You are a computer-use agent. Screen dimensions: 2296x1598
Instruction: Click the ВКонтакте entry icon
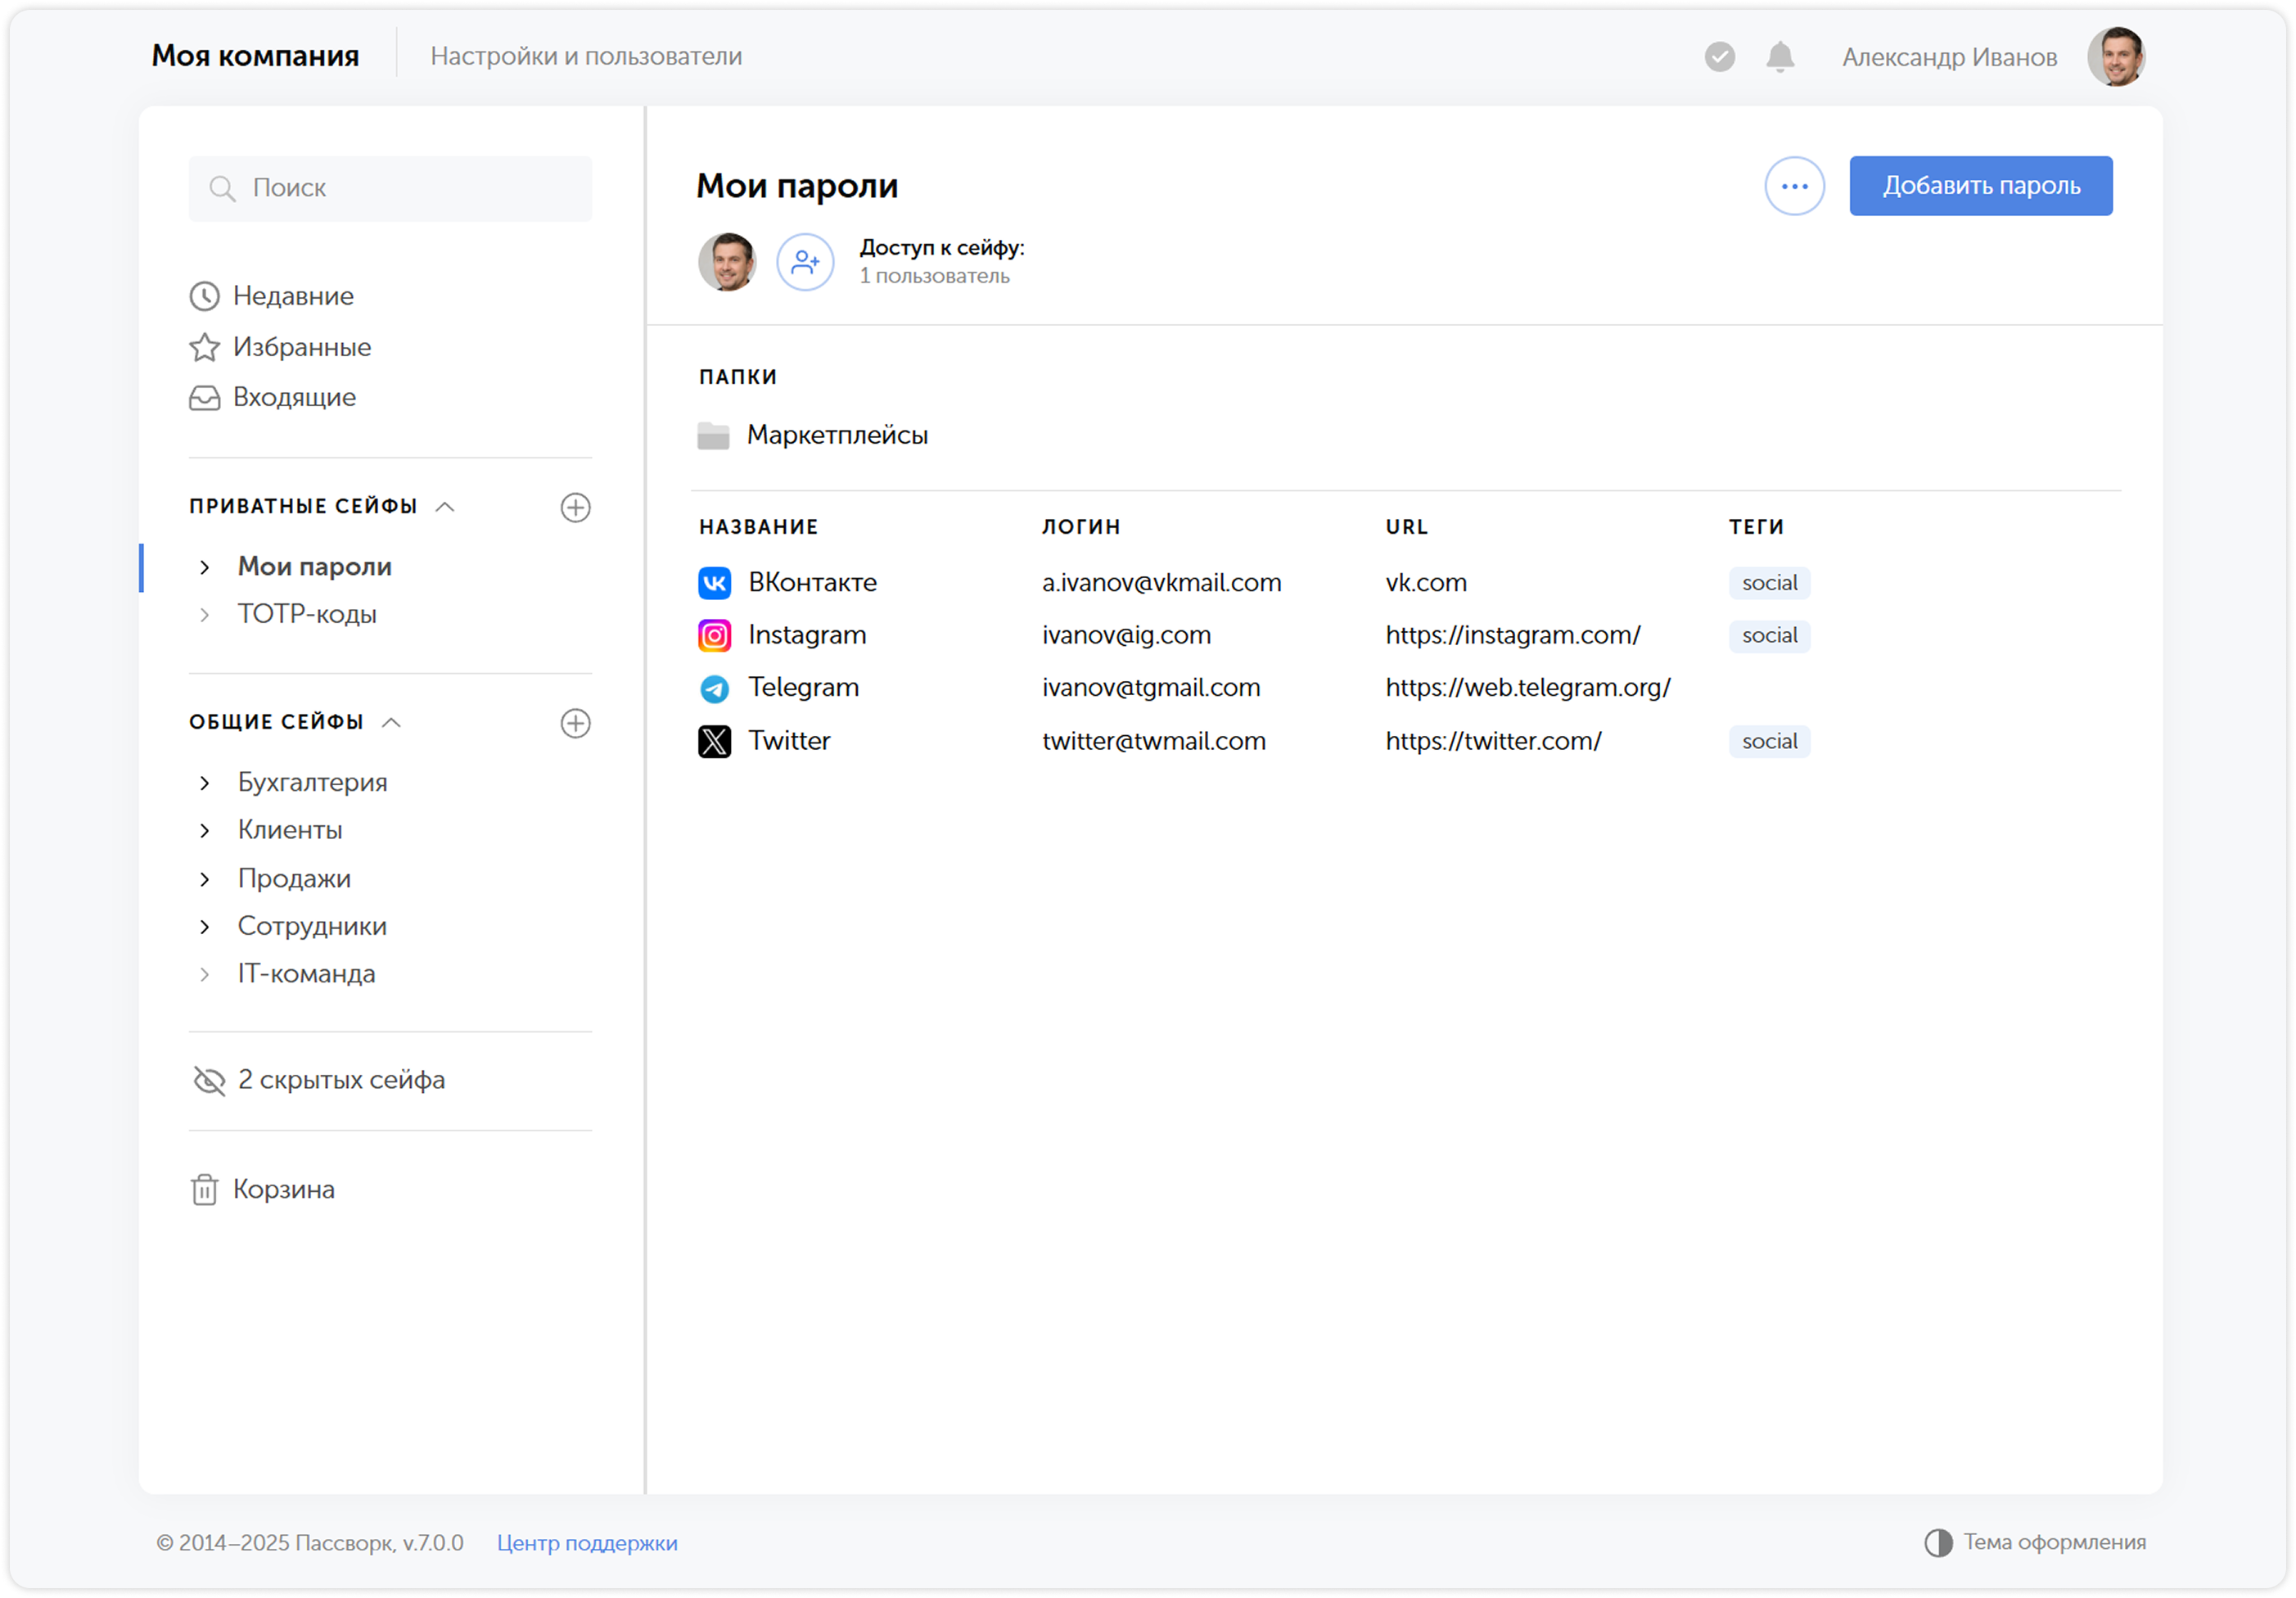(x=714, y=583)
